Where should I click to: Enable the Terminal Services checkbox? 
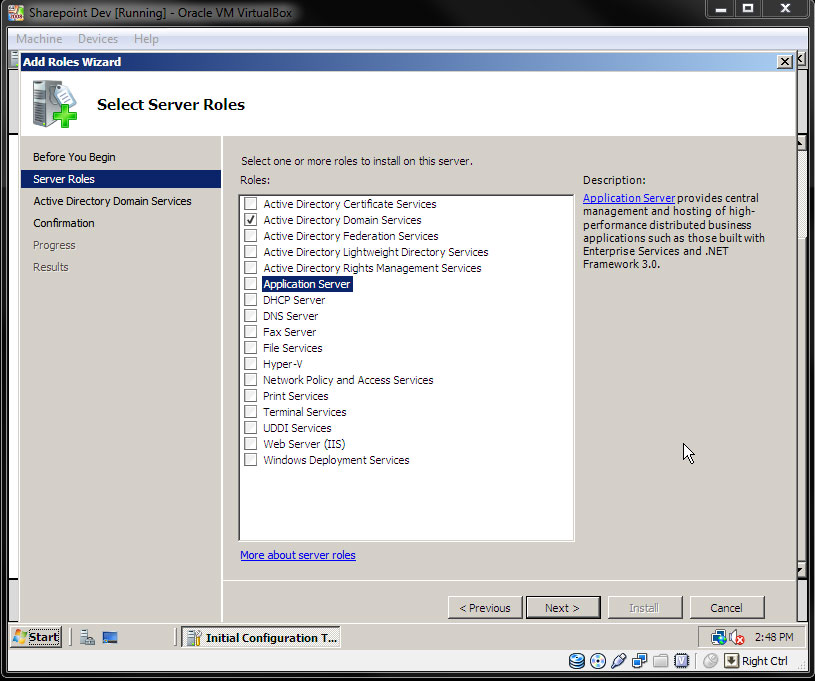pos(251,412)
